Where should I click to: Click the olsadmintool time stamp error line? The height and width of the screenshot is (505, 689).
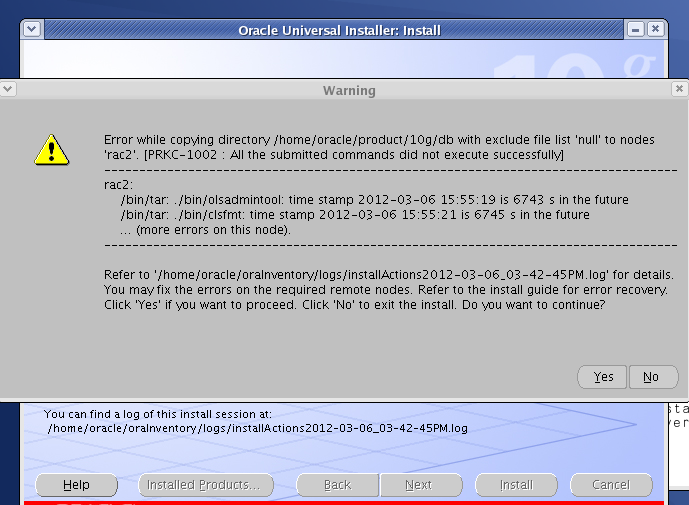[374, 200]
